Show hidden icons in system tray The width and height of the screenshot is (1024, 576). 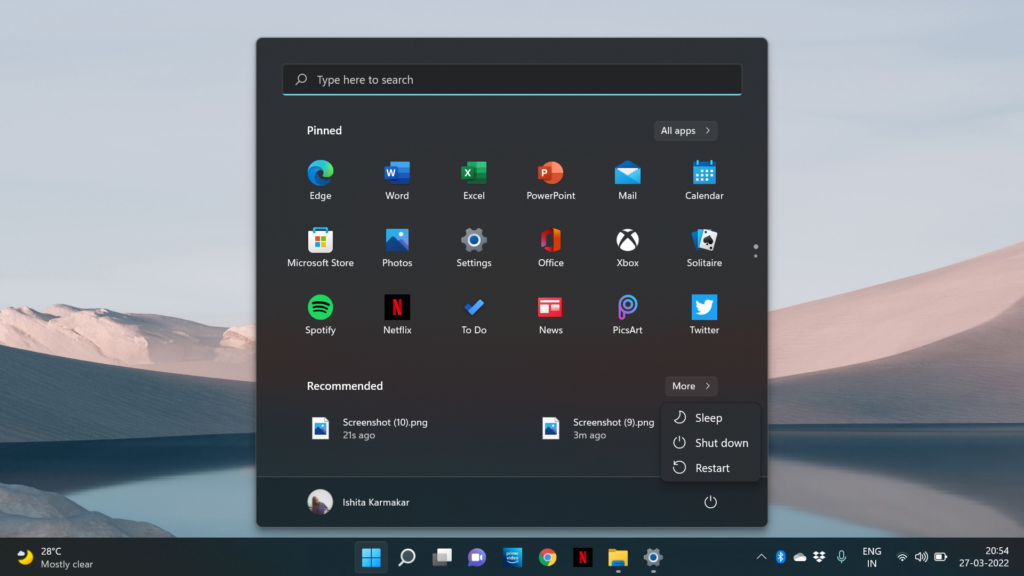[761, 557]
